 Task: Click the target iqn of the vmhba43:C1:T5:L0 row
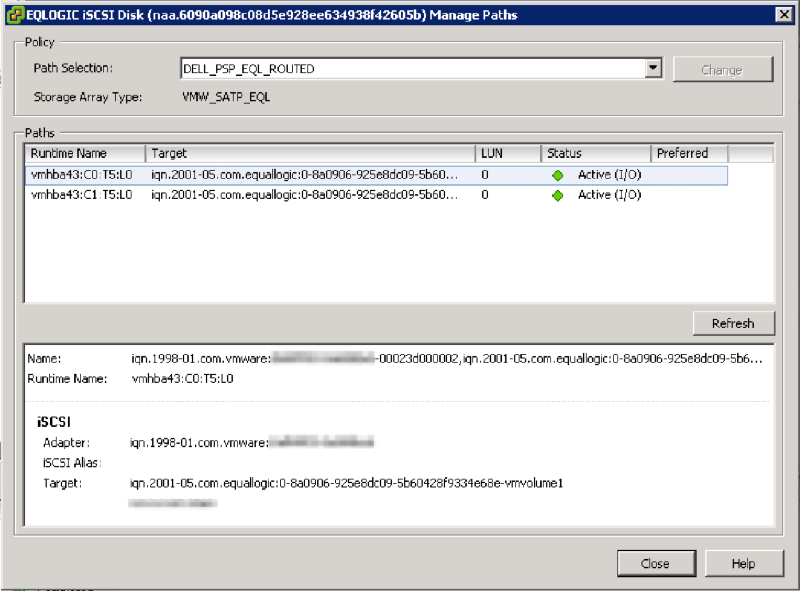pyautogui.click(x=304, y=195)
